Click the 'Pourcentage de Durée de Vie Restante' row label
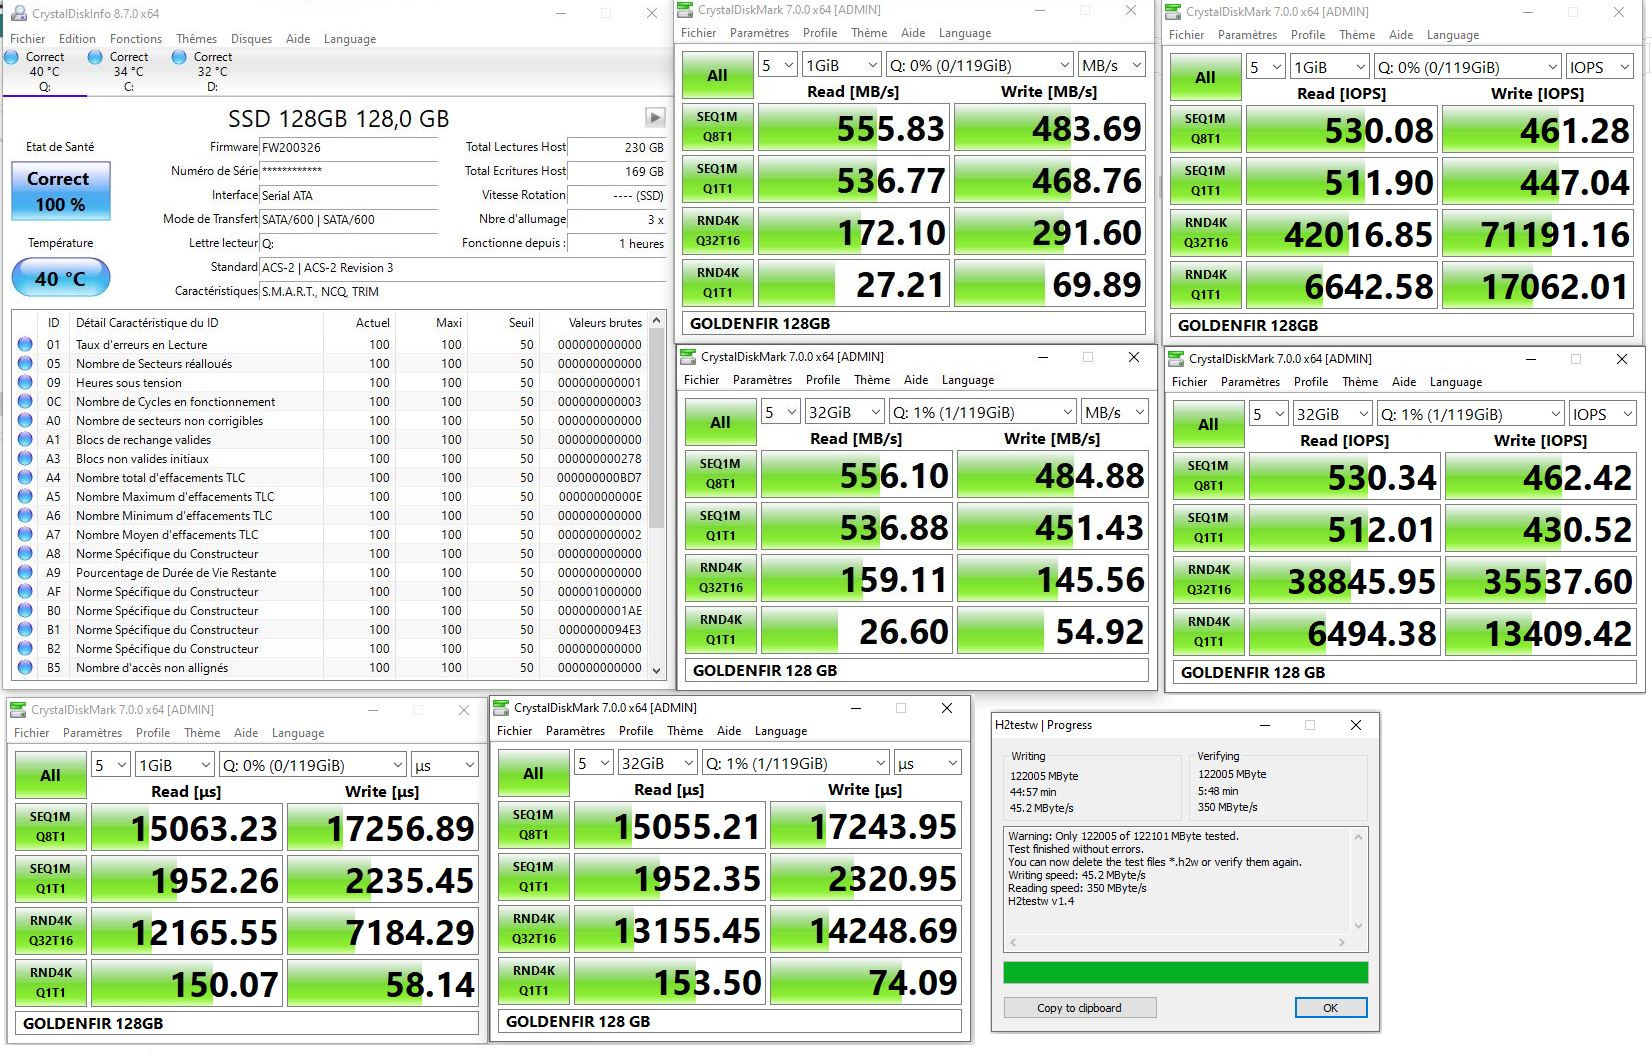Image resolution: width=1652 pixels, height=1056 pixels. [176, 572]
